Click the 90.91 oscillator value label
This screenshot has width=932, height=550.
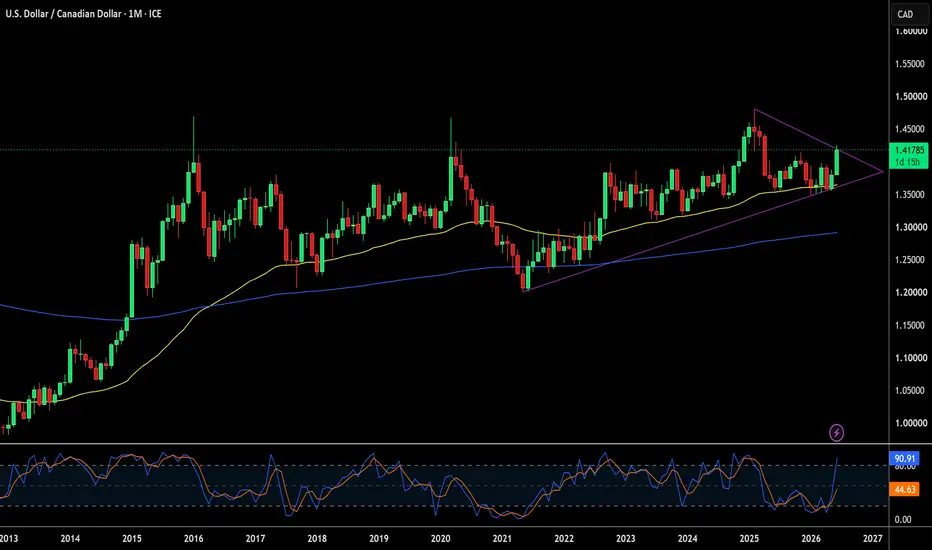click(905, 458)
